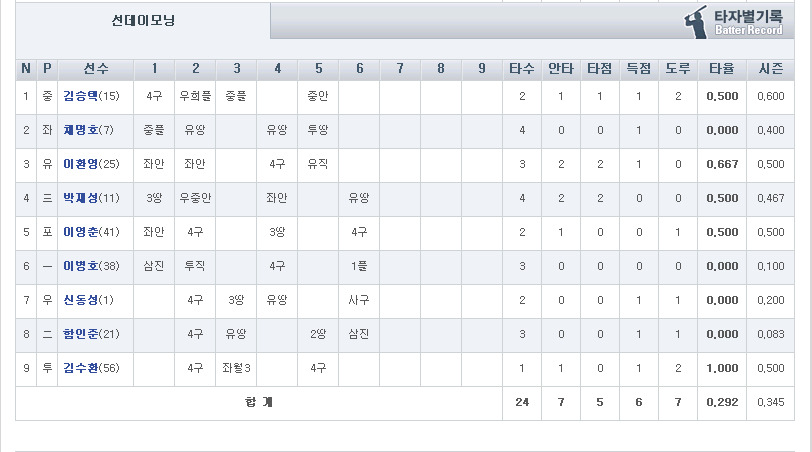Click the 타자별기록 Batter Record title
This screenshot has width=812, height=452.
[748, 23]
